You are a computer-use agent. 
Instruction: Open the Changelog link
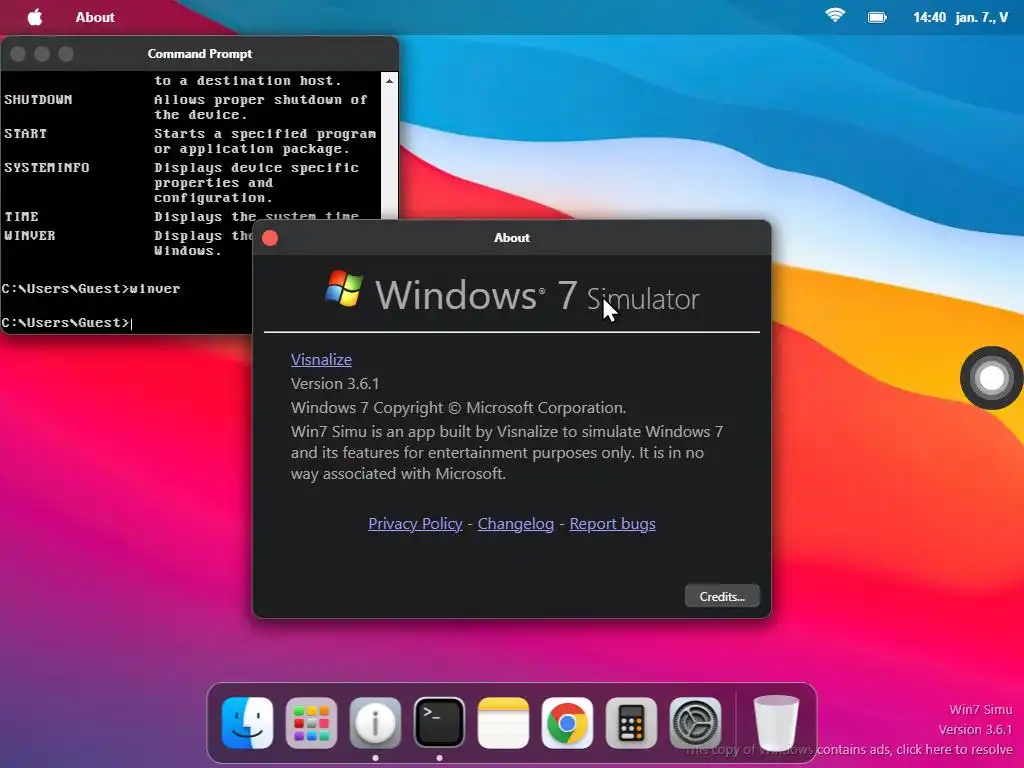[x=516, y=524]
